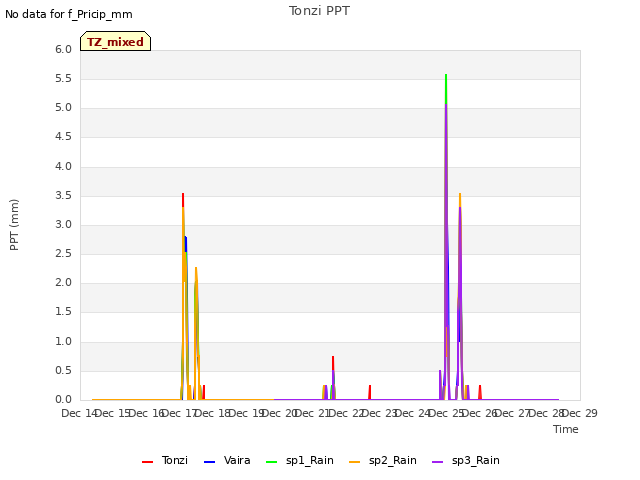The image size is (640, 480).
Task: Click the 5.0 y-axis tick label
Action: pyautogui.click(x=63, y=108)
